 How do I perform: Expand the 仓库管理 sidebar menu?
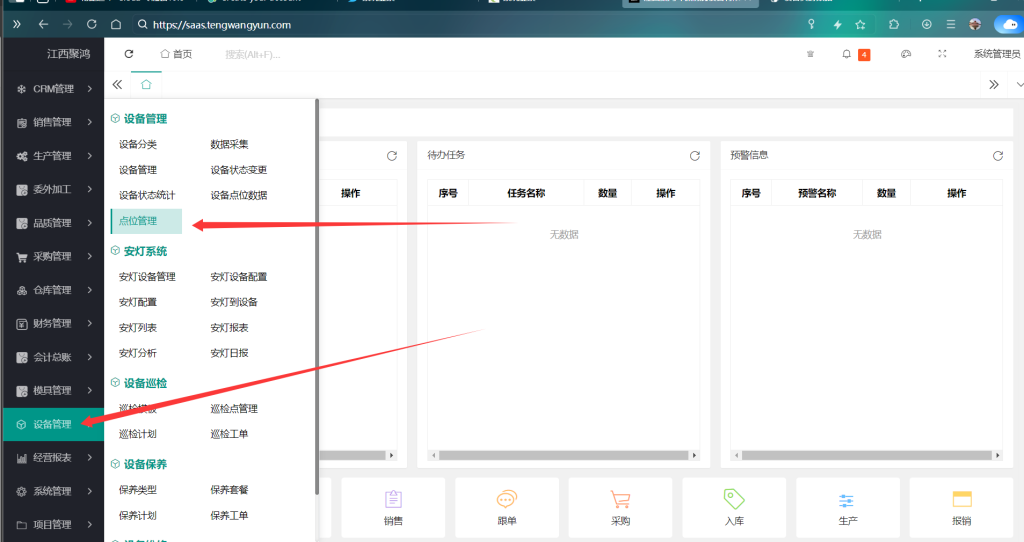tap(52, 290)
